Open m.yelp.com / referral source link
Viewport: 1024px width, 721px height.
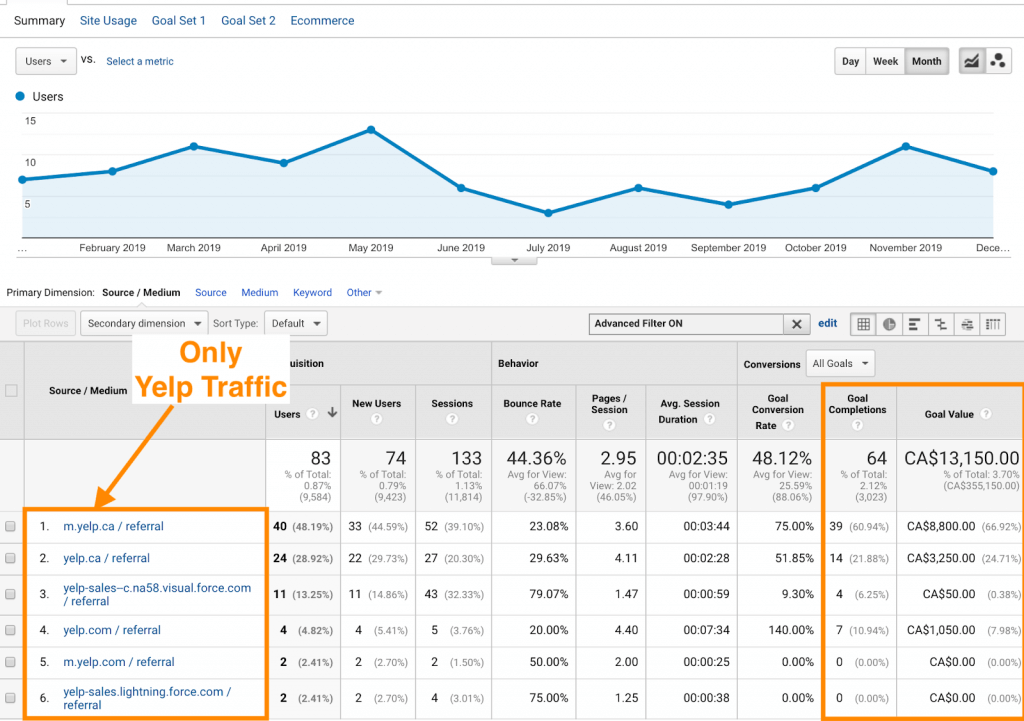pos(119,662)
